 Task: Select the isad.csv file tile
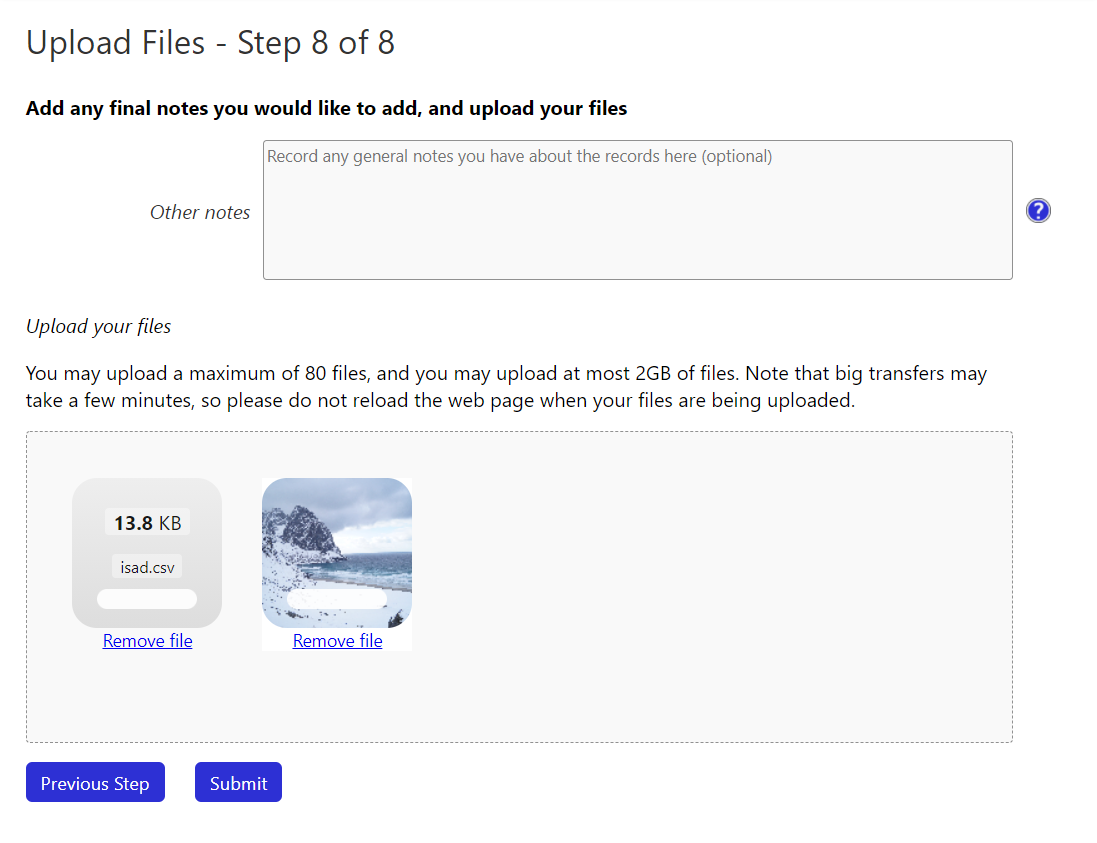147,553
